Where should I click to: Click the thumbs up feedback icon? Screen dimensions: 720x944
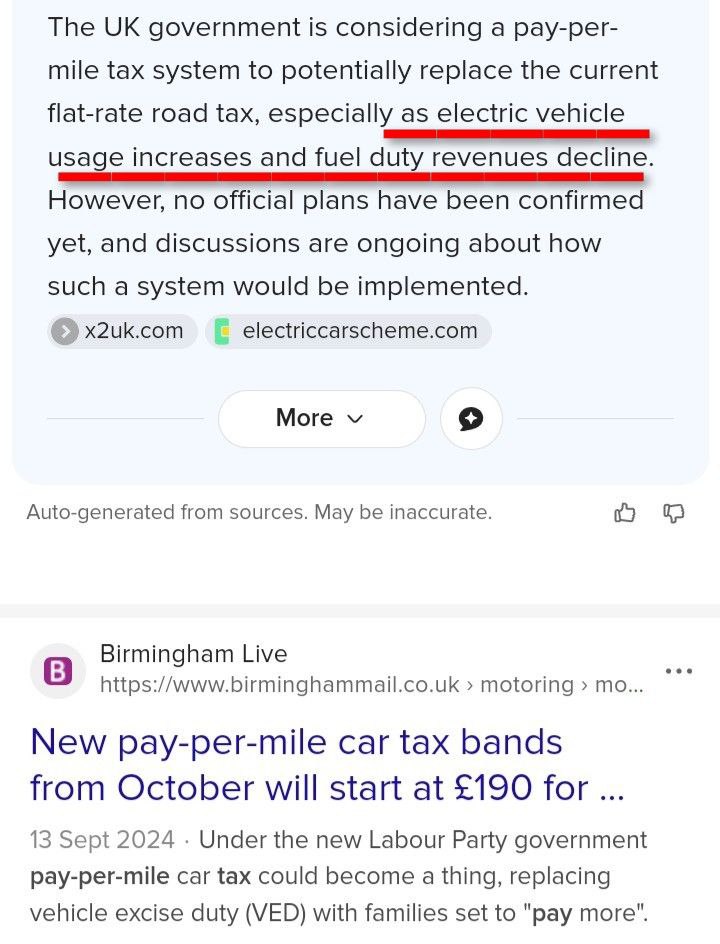625,513
